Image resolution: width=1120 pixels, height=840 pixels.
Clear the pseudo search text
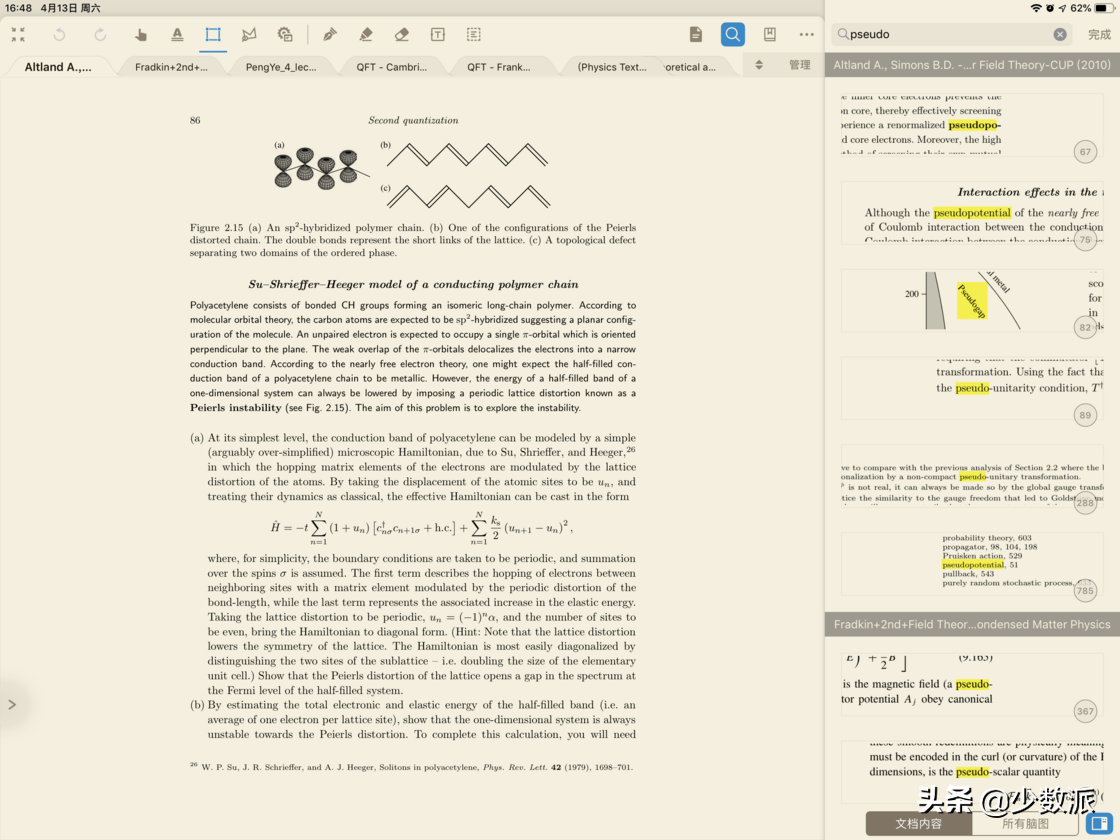click(1060, 34)
